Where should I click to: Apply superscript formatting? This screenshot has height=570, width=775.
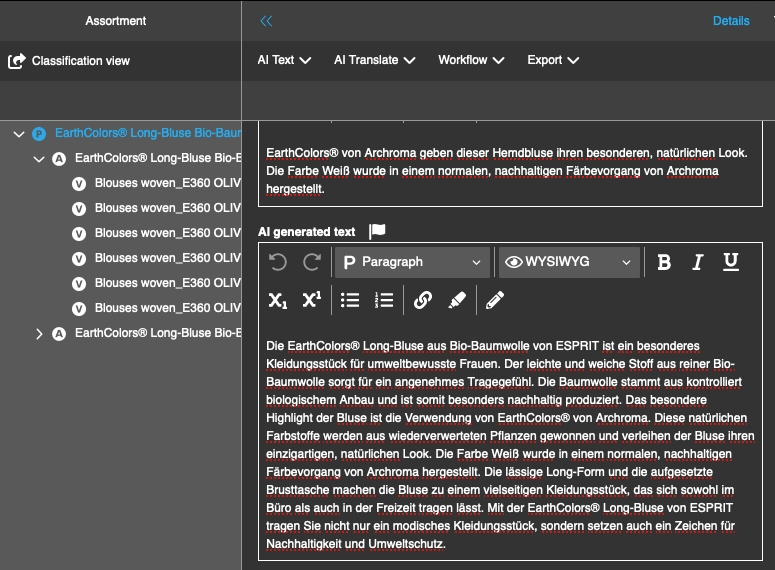tap(312, 299)
